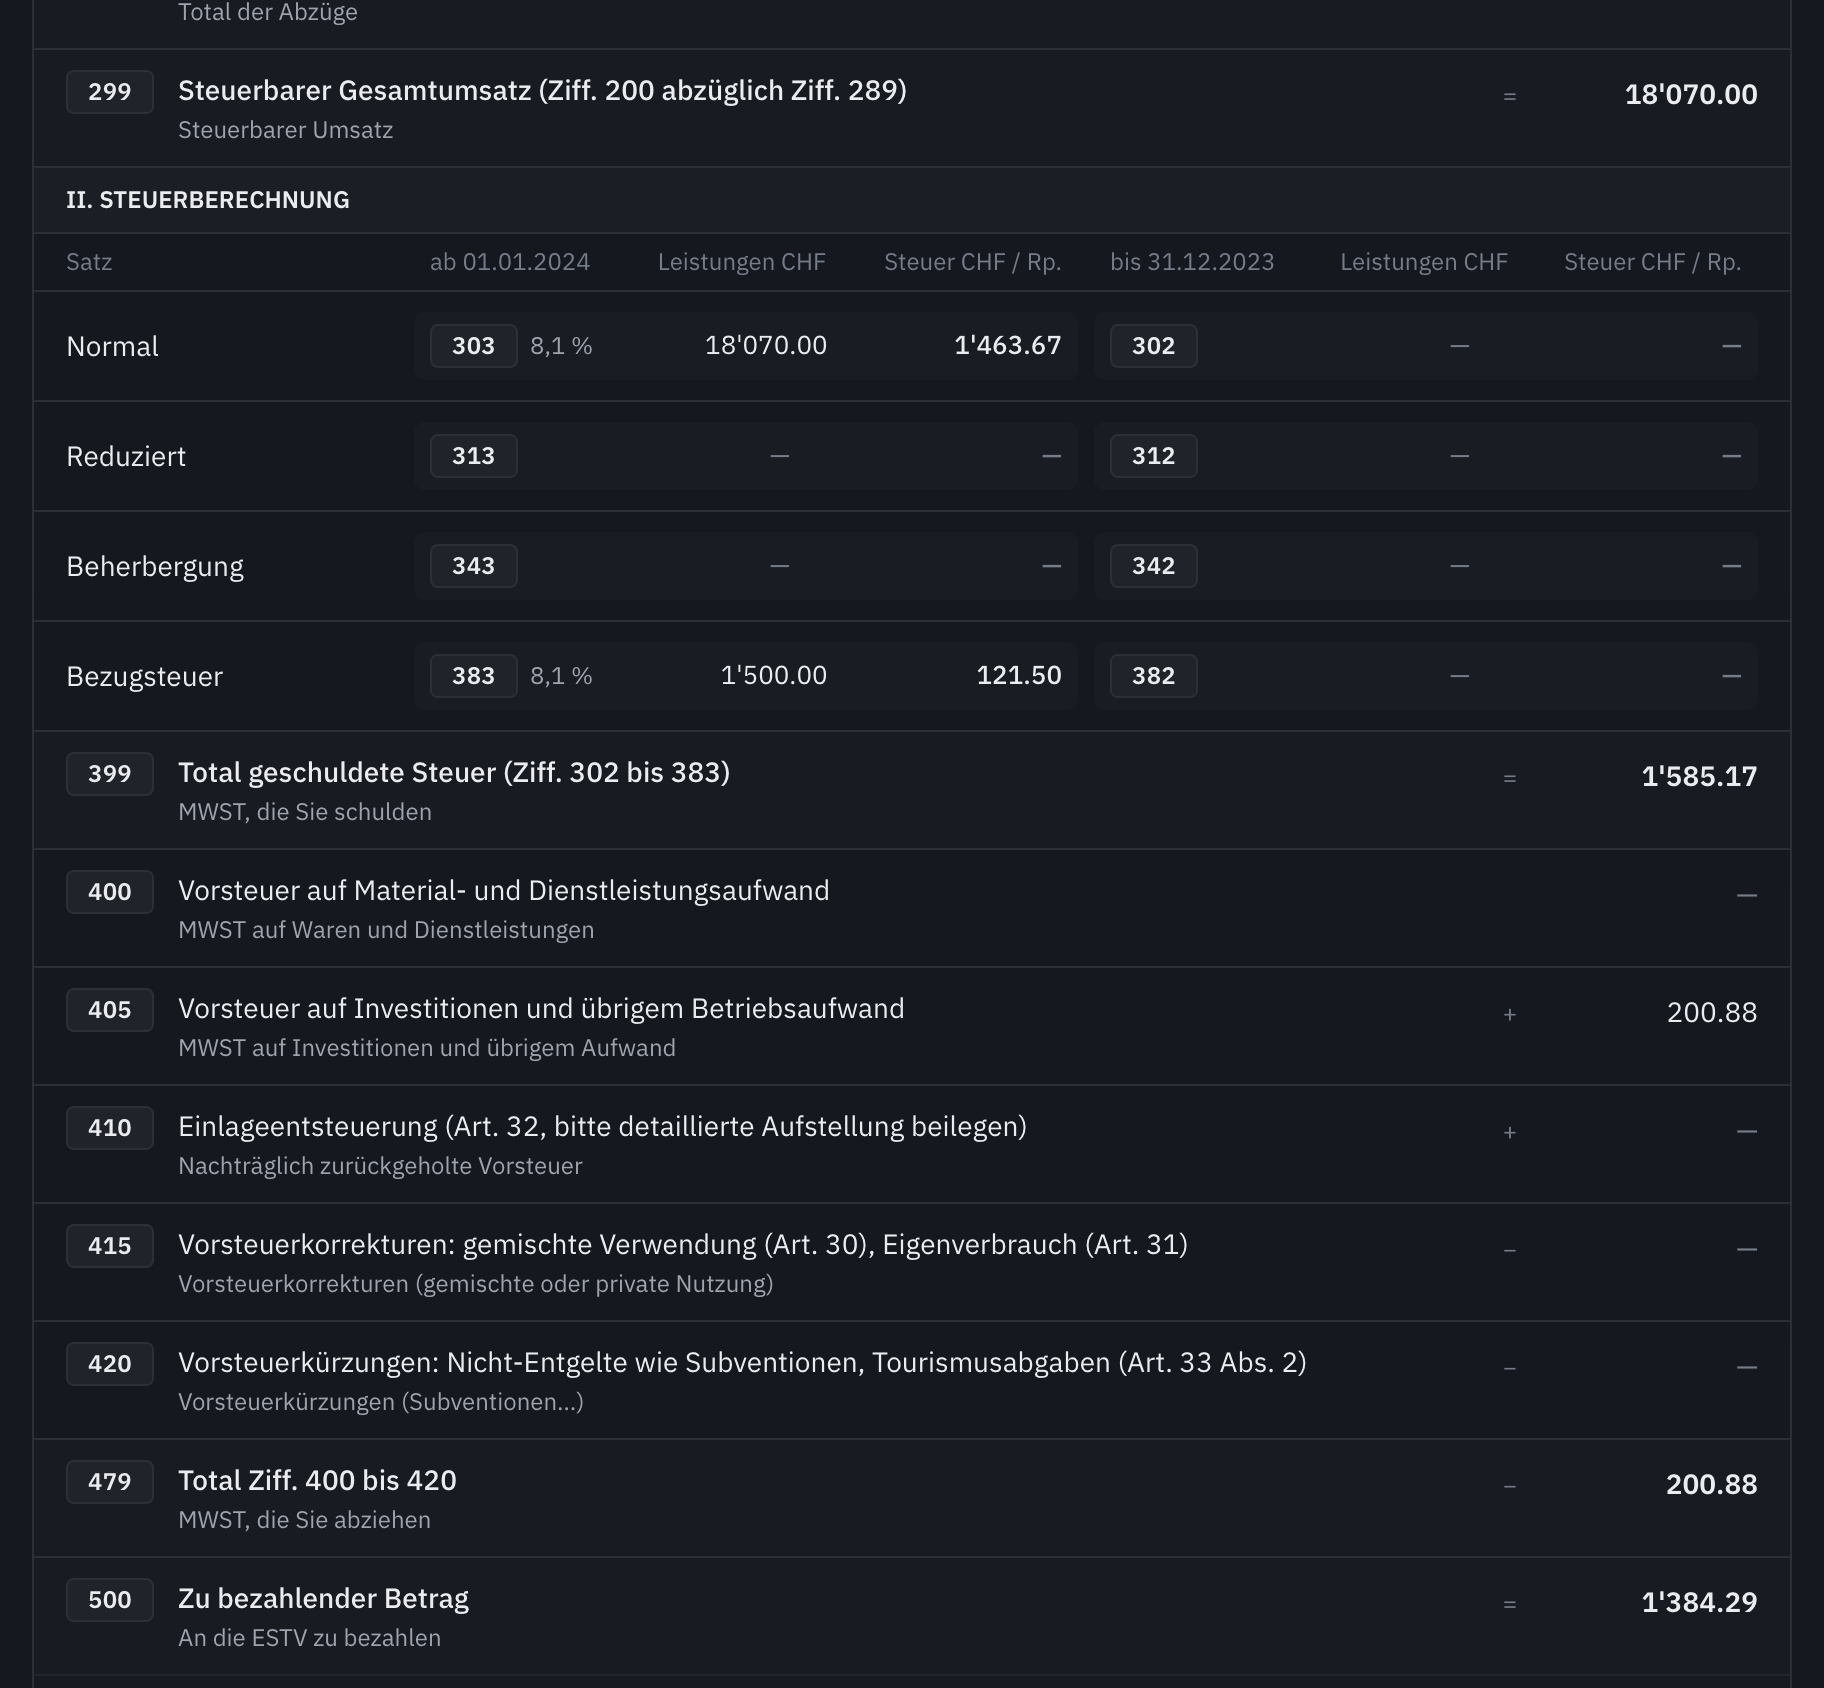Select the 200.88 value in row 405
This screenshot has width=1824, height=1688.
(1712, 1013)
